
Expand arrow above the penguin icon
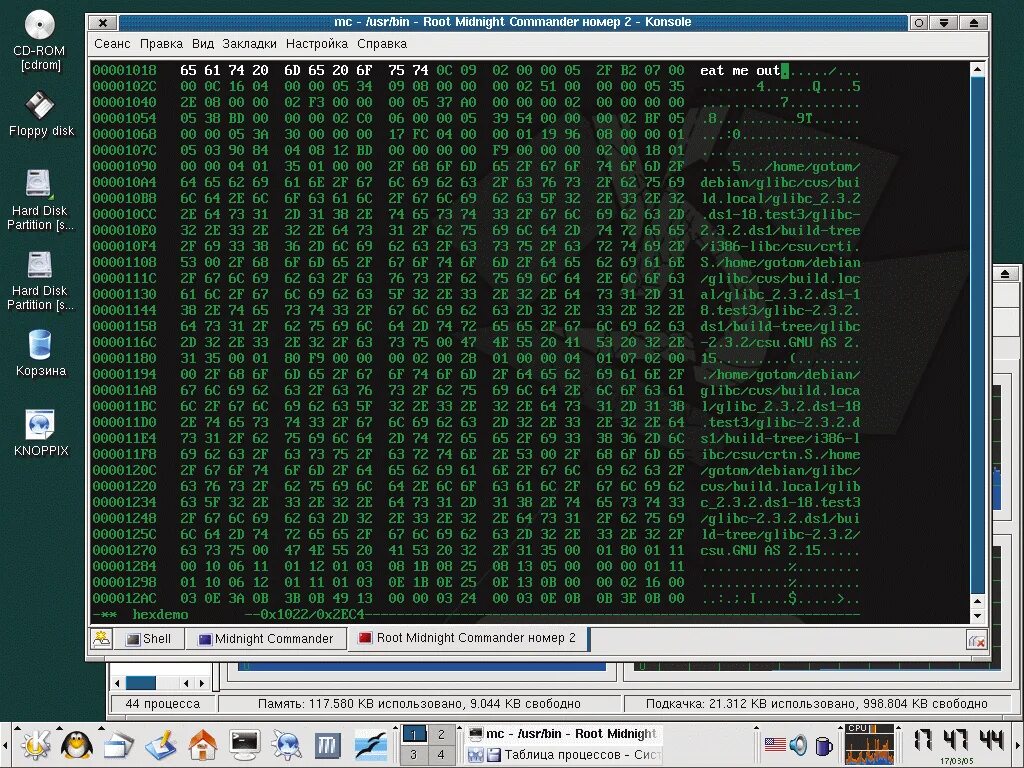pos(59,727)
